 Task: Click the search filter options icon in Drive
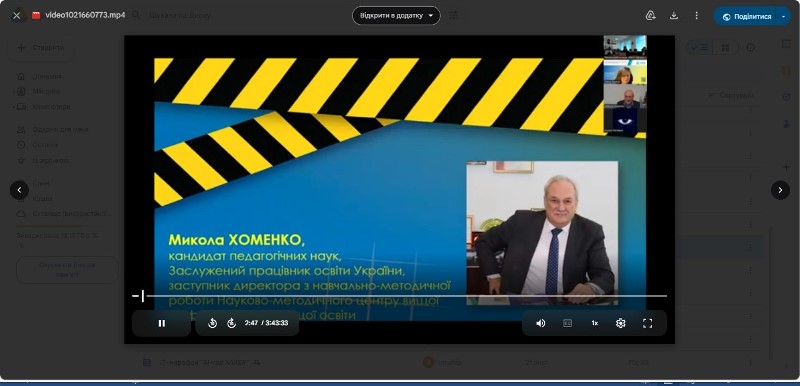[x=453, y=15]
